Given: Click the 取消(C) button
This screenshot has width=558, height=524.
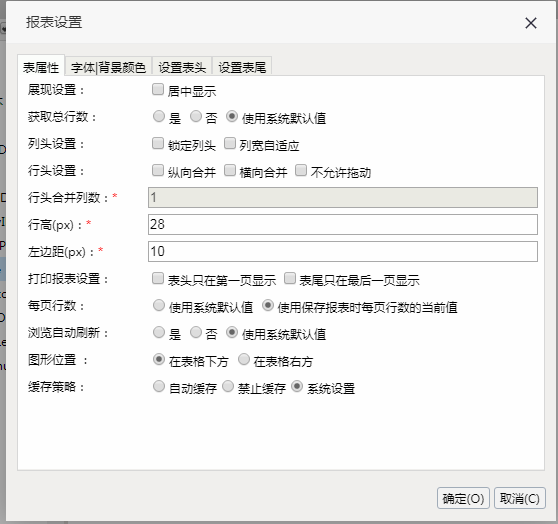Looking at the screenshot, I should 520,498.
